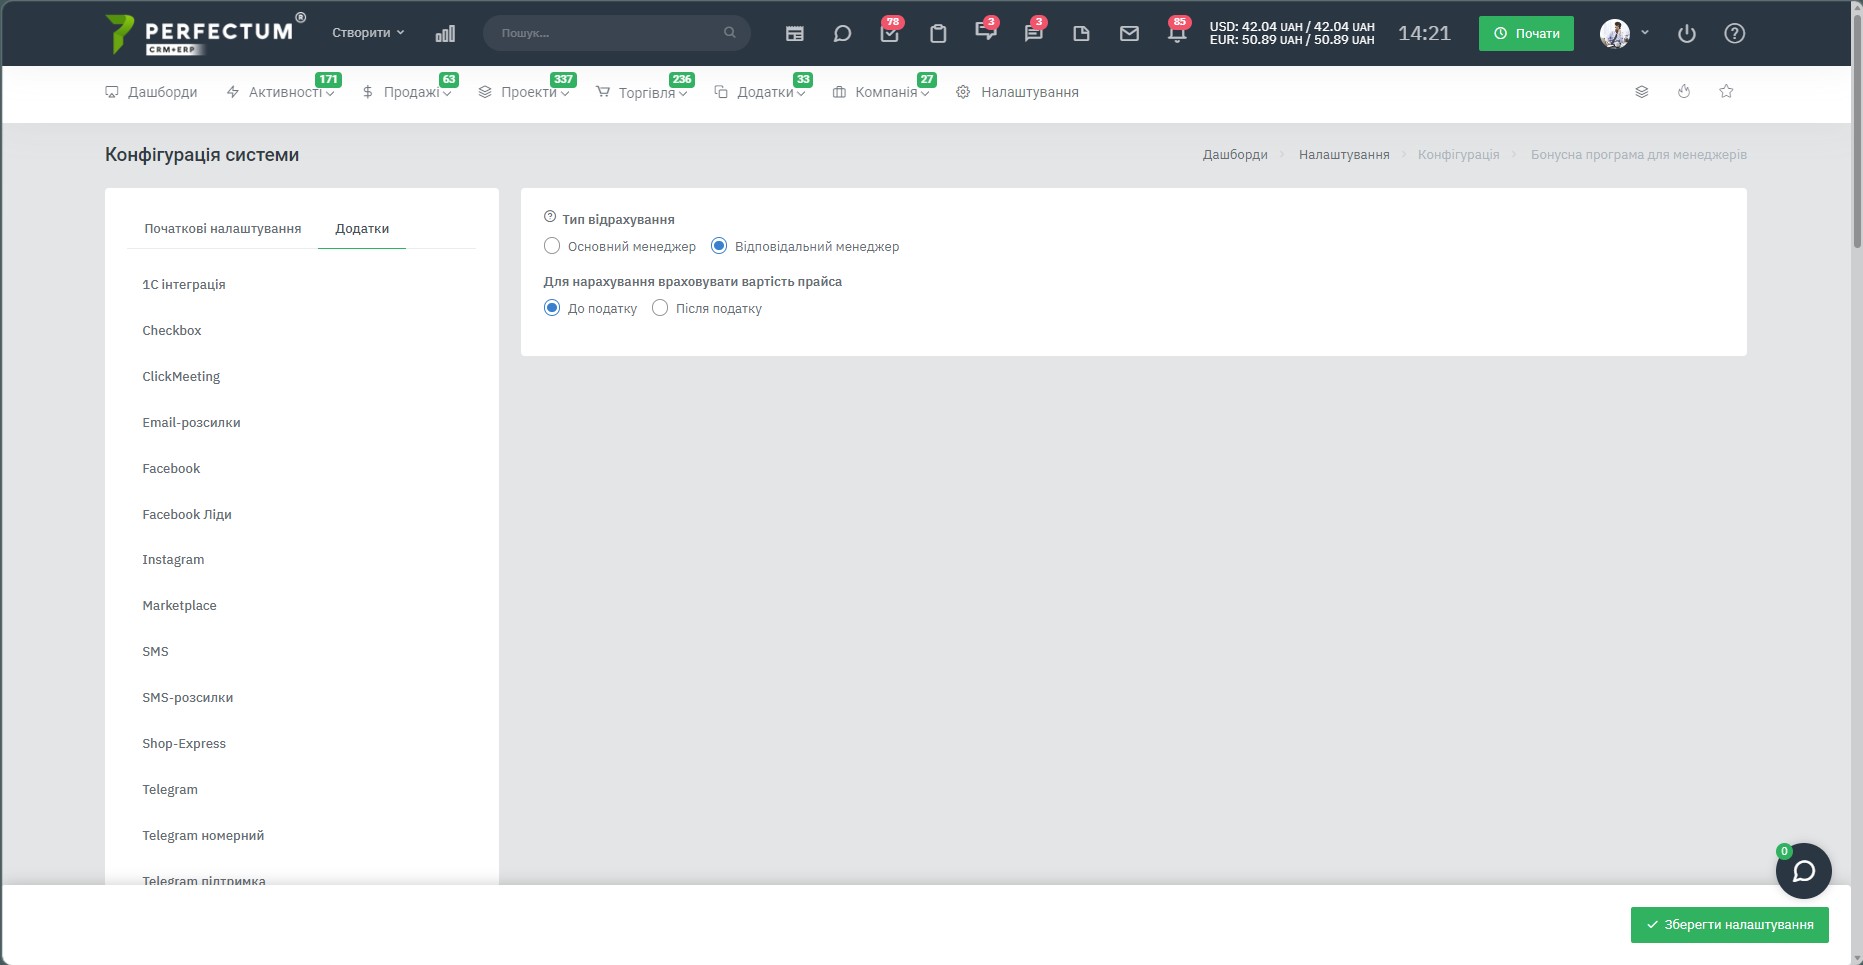The width and height of the screenshot is (1863, 965).
Task: Open the clipboard icon in header
Action: 938,33
